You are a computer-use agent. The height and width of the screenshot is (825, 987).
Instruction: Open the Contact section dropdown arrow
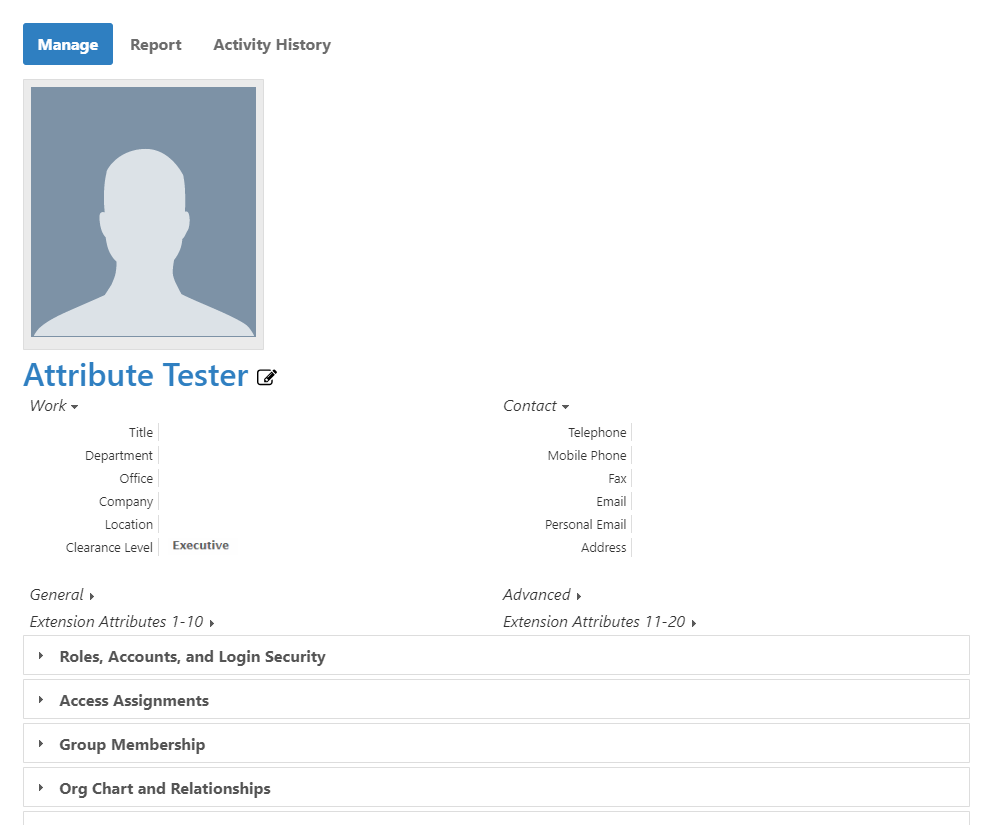coord(565,406)
